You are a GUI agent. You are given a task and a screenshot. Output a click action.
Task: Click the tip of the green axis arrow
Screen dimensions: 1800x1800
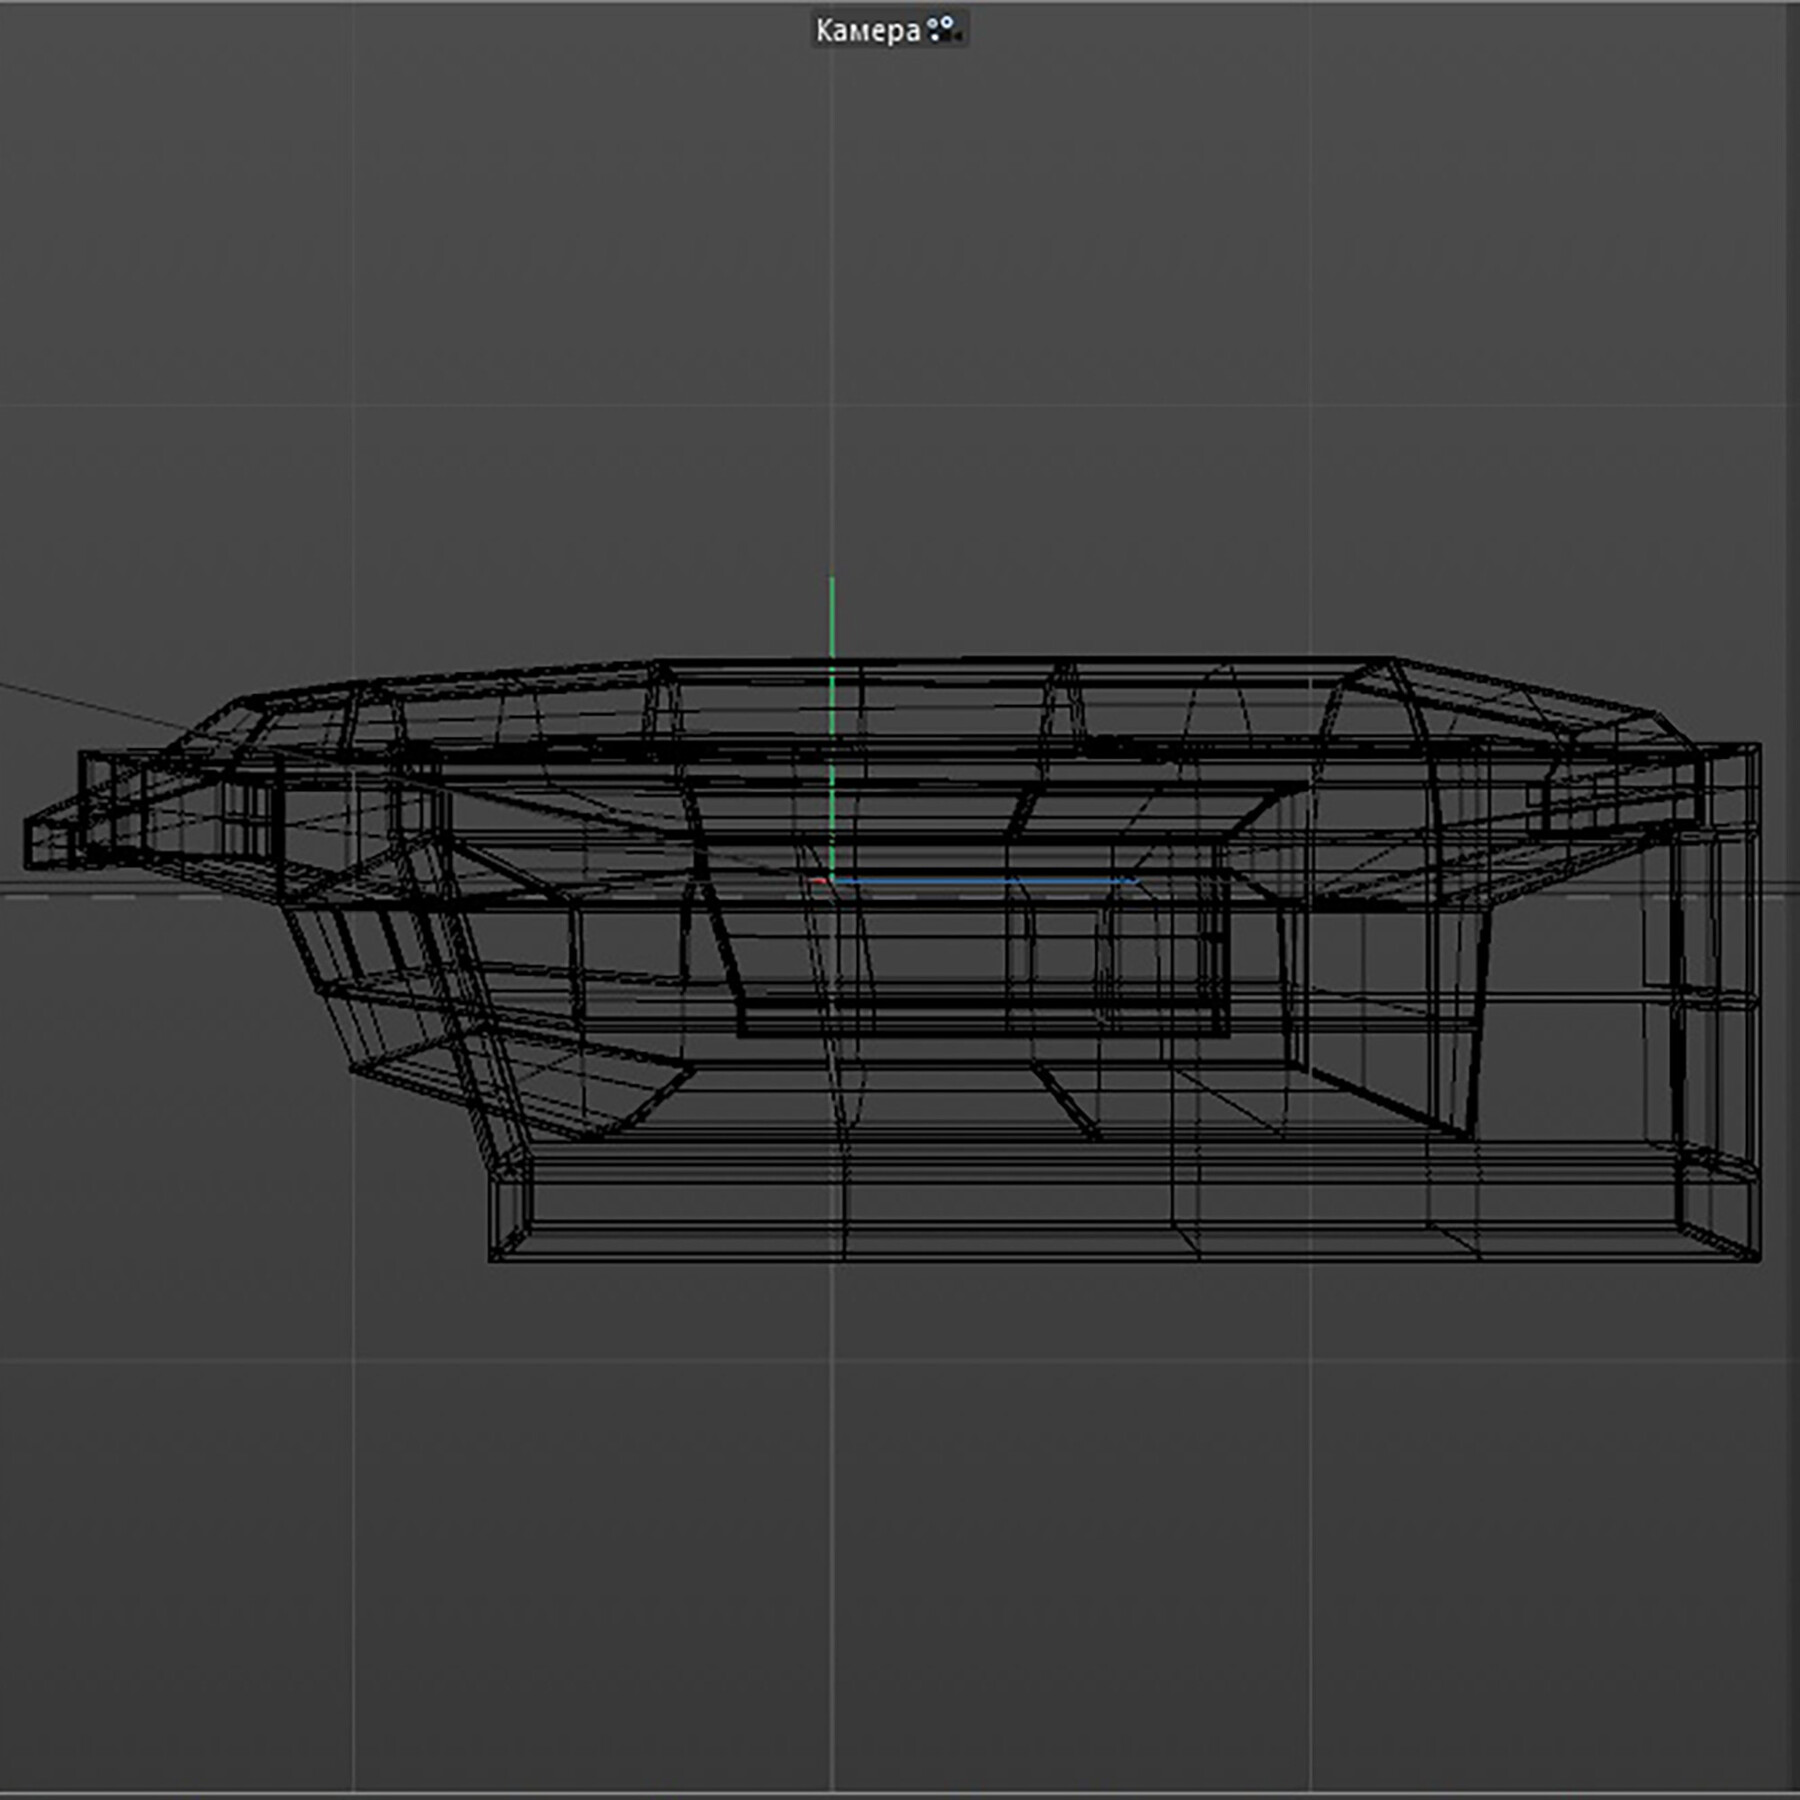pyautogui.click(x=831, y=580)
